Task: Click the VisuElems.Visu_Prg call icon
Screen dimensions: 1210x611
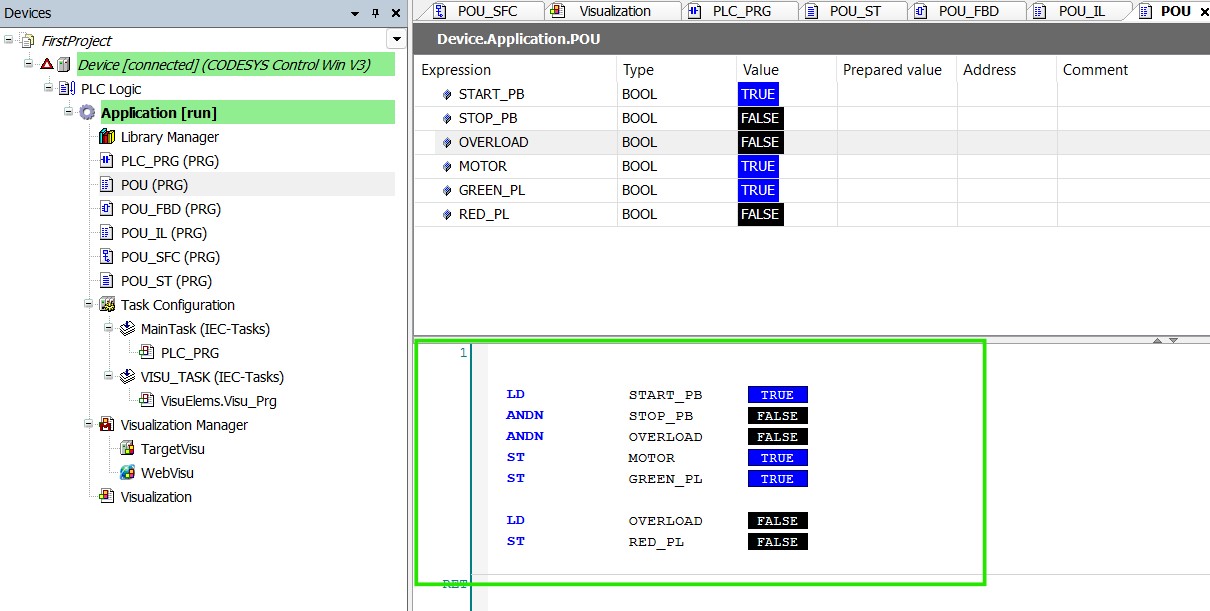Action: [147, 401]
